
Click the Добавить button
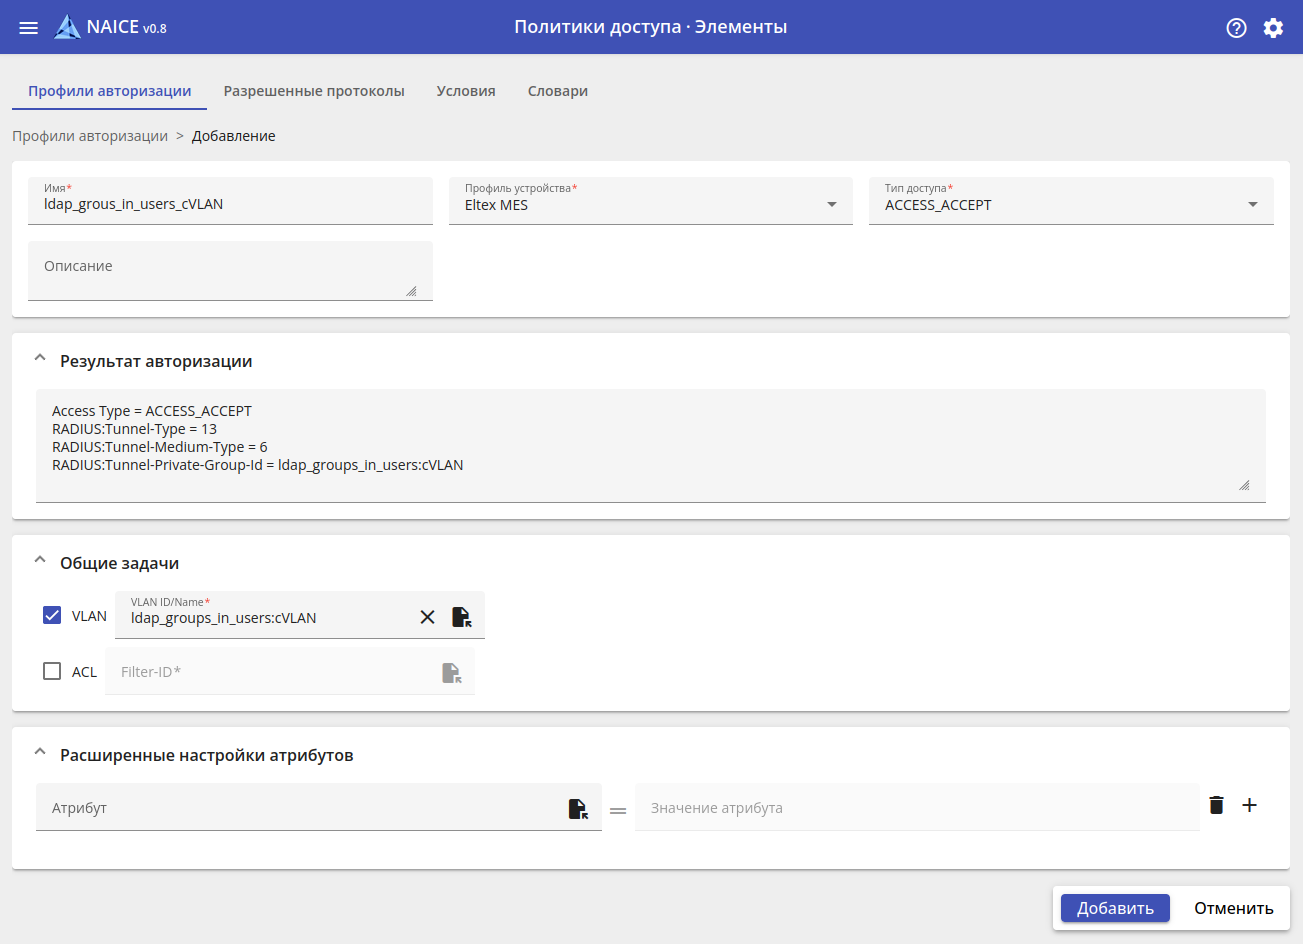click(x=1115, y=908)
